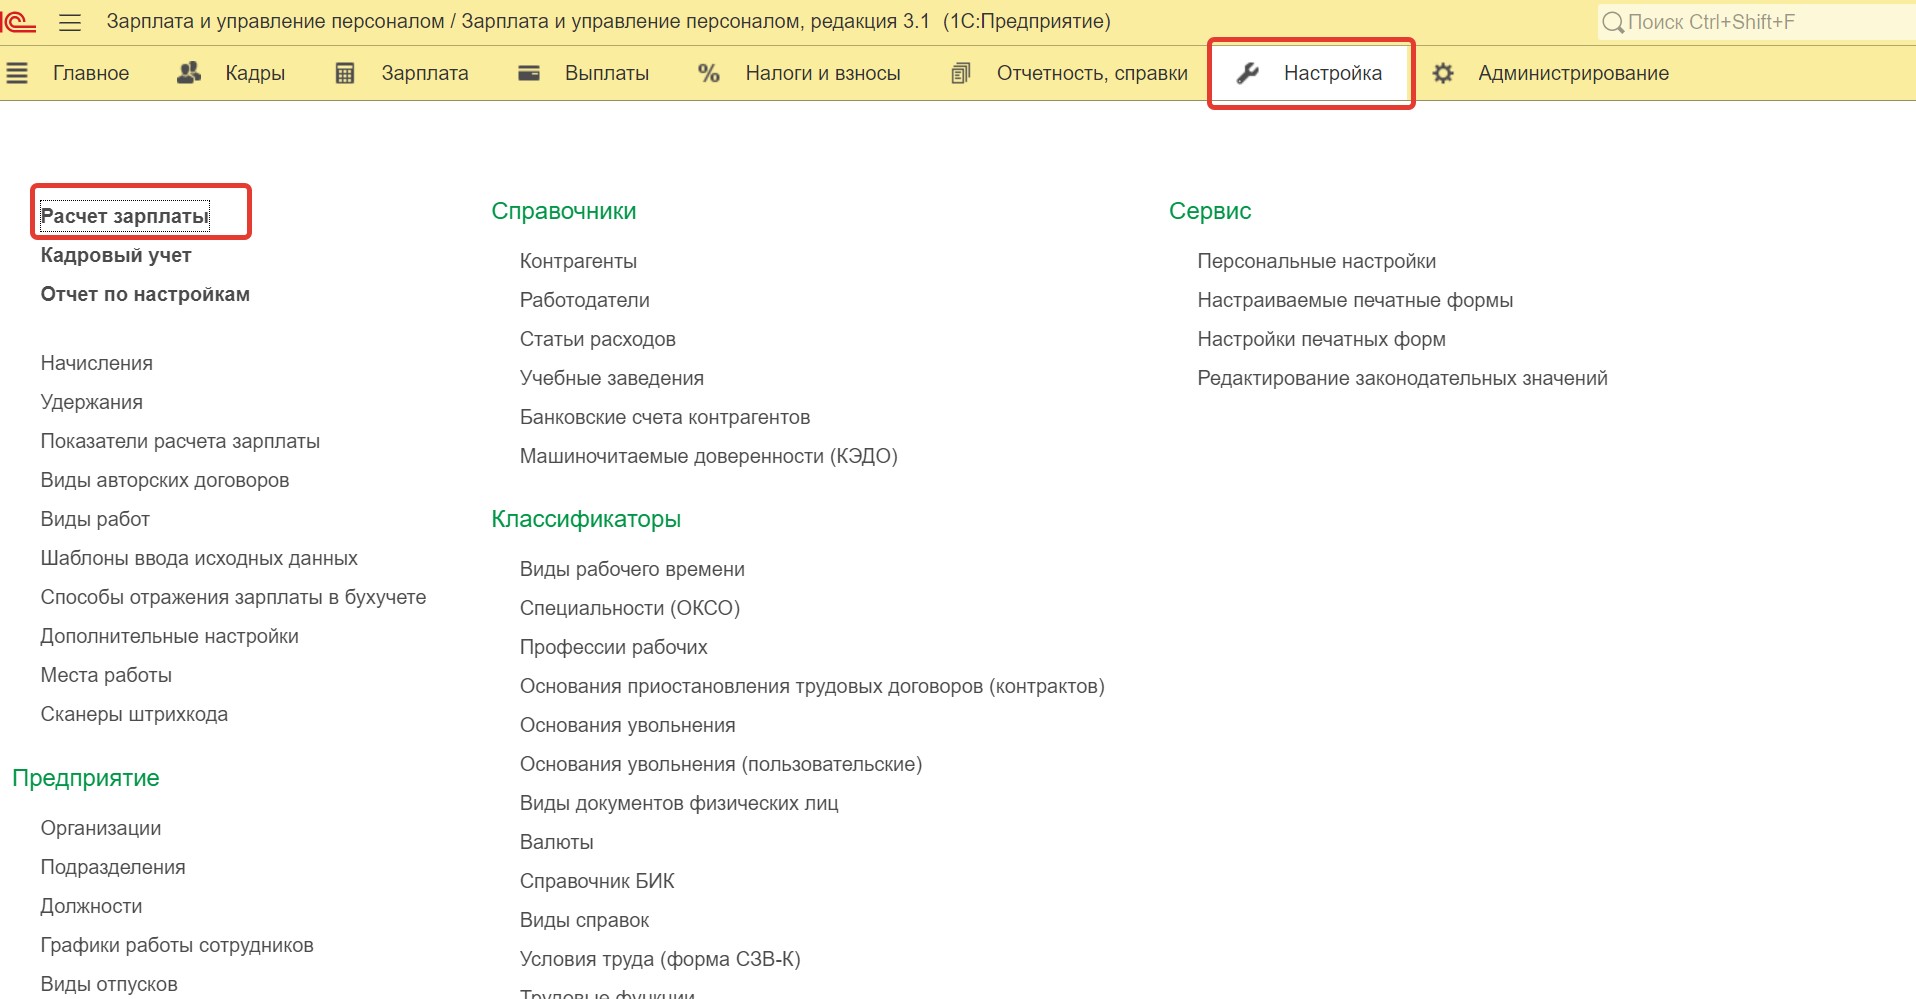Open the Кадры section
Viewport: 1916px width, 999px height.
[255, 73]
